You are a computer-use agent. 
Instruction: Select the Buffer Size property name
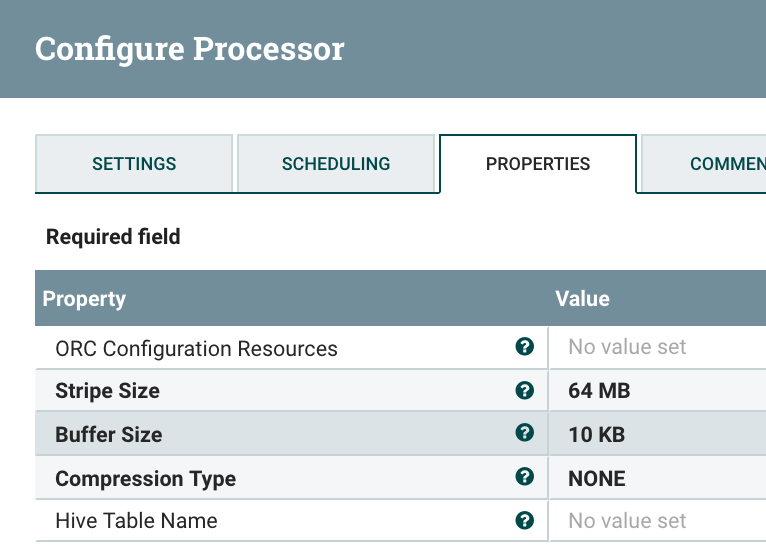[109, 435]
